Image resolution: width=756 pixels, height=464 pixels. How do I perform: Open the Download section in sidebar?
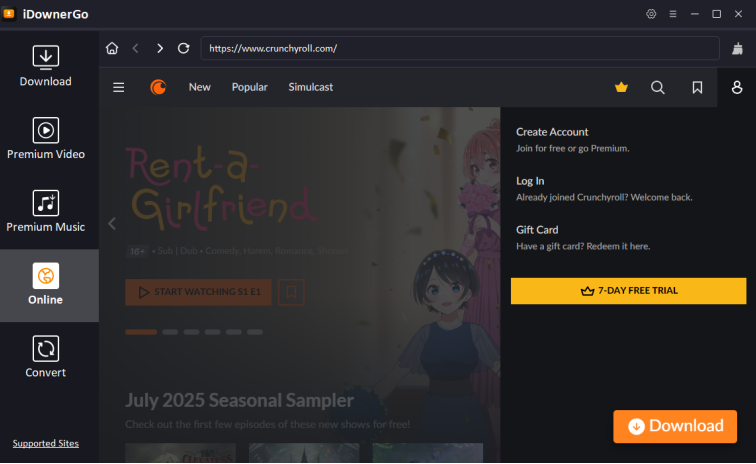(x=46, y=66)
